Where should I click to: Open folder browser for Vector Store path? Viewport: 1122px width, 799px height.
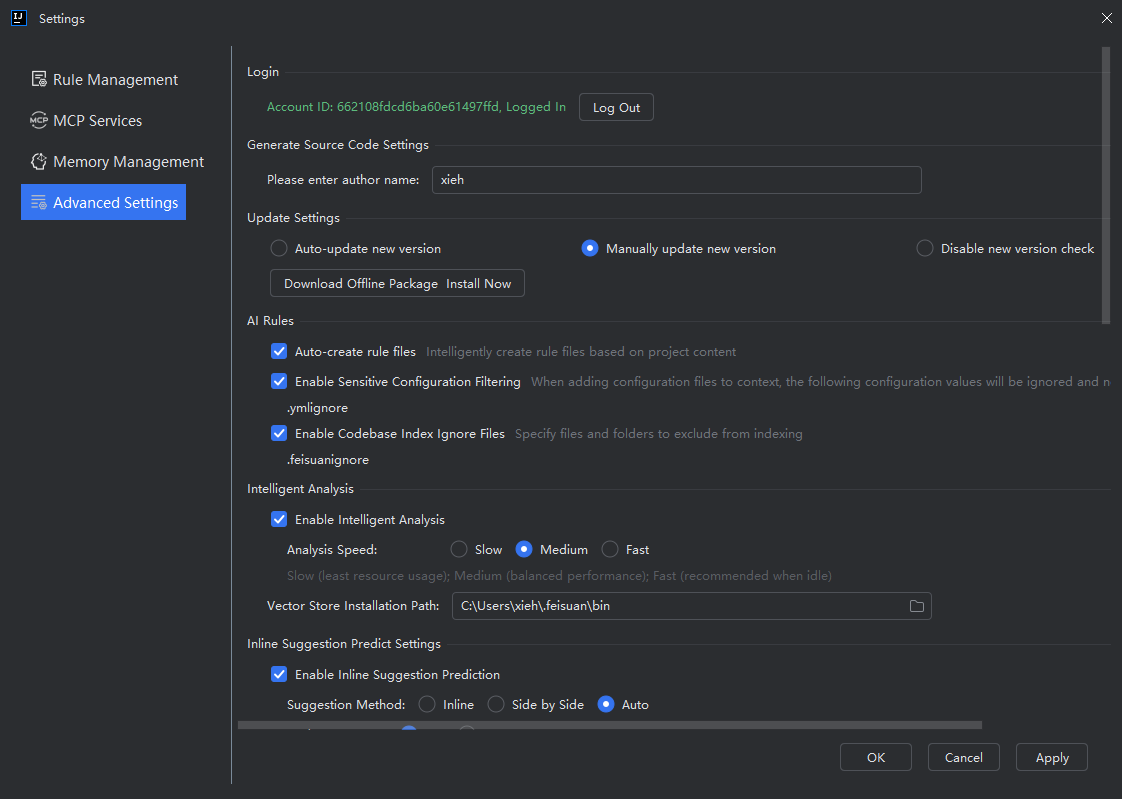[x=916, y=606]
